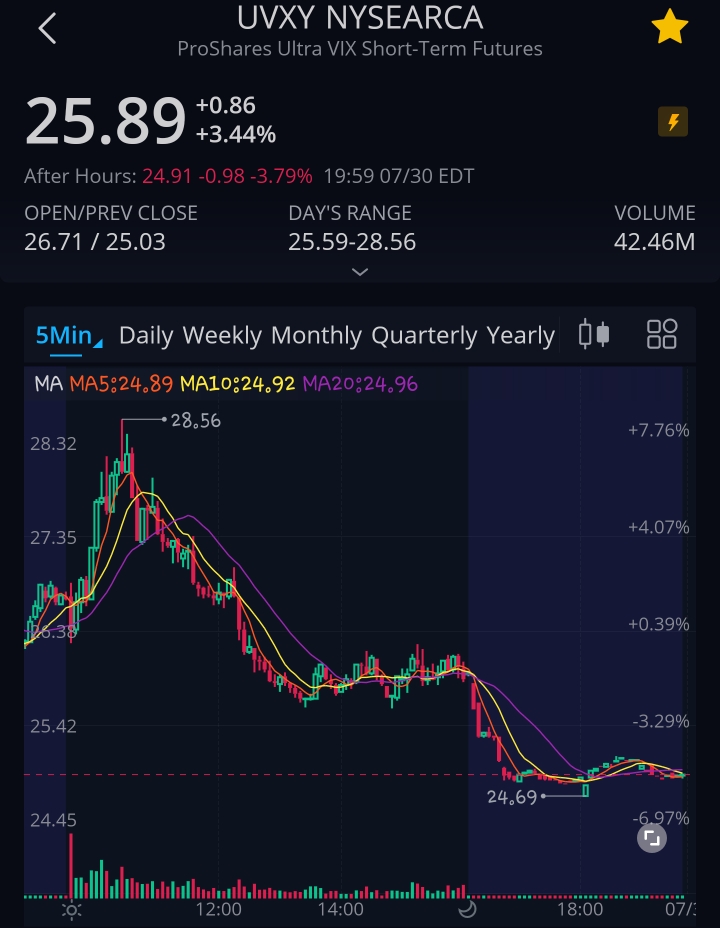The image size is (720, 928).
Task: Go back using the left arrow
Action: tap(47, 28)
